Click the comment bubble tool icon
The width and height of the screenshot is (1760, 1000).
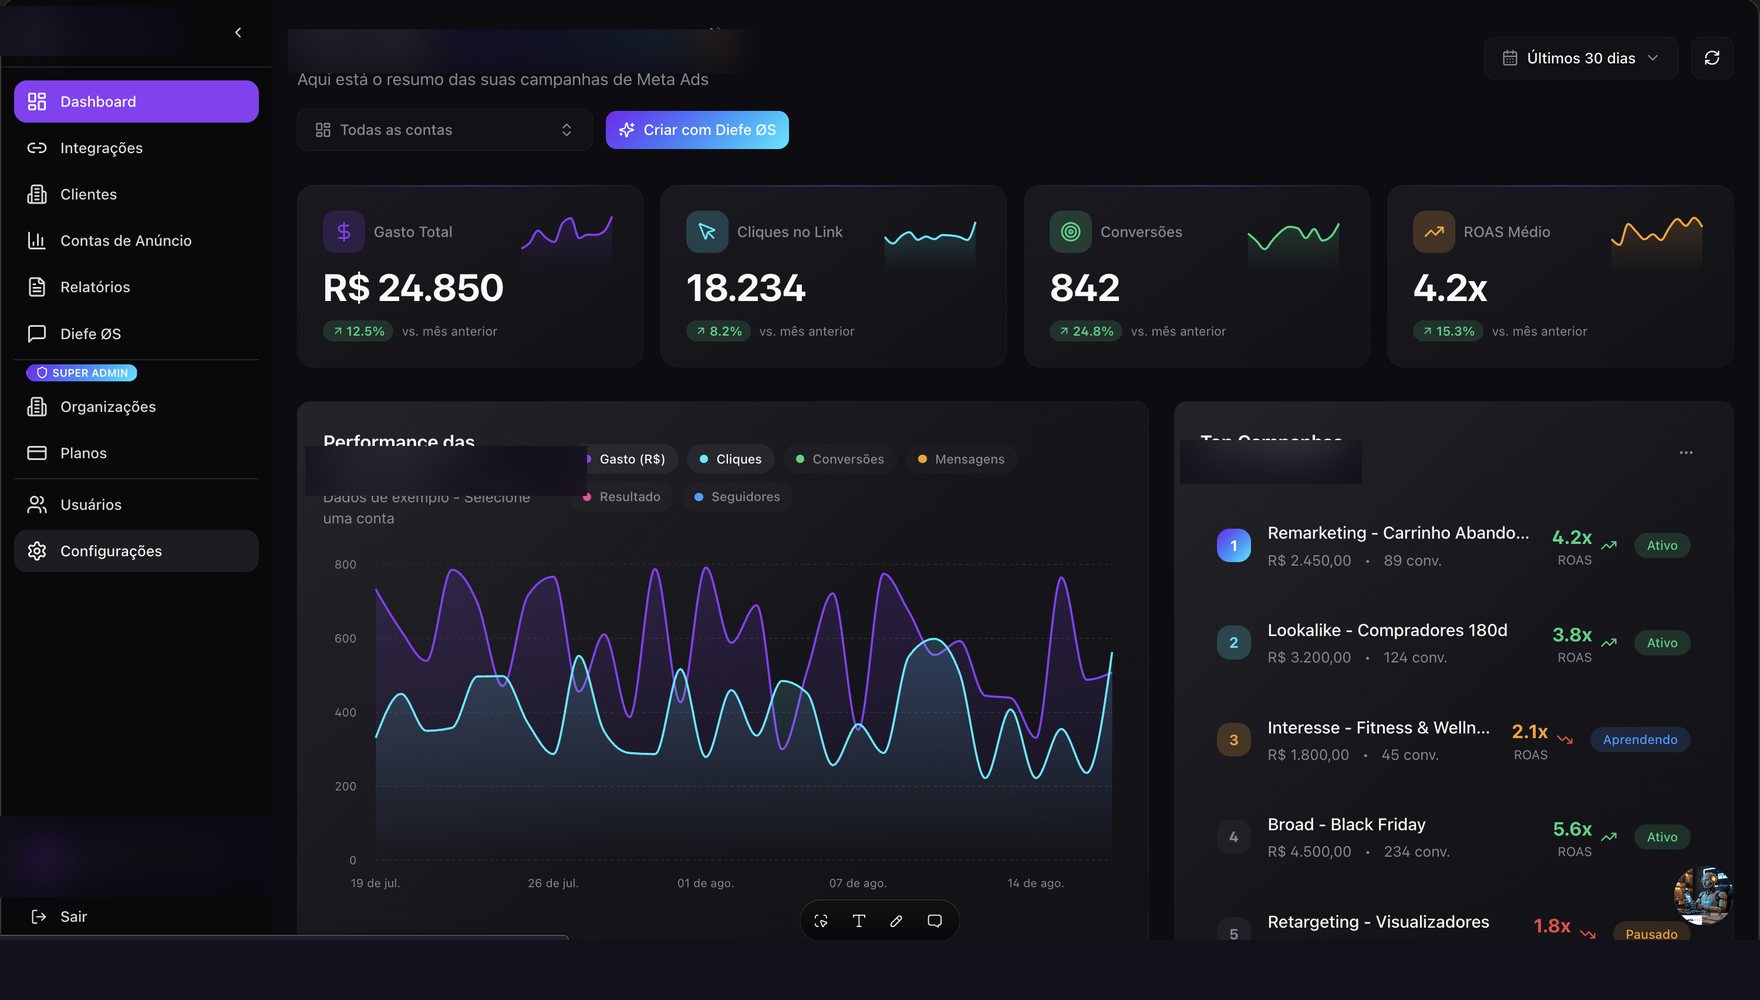pos(934,921)
